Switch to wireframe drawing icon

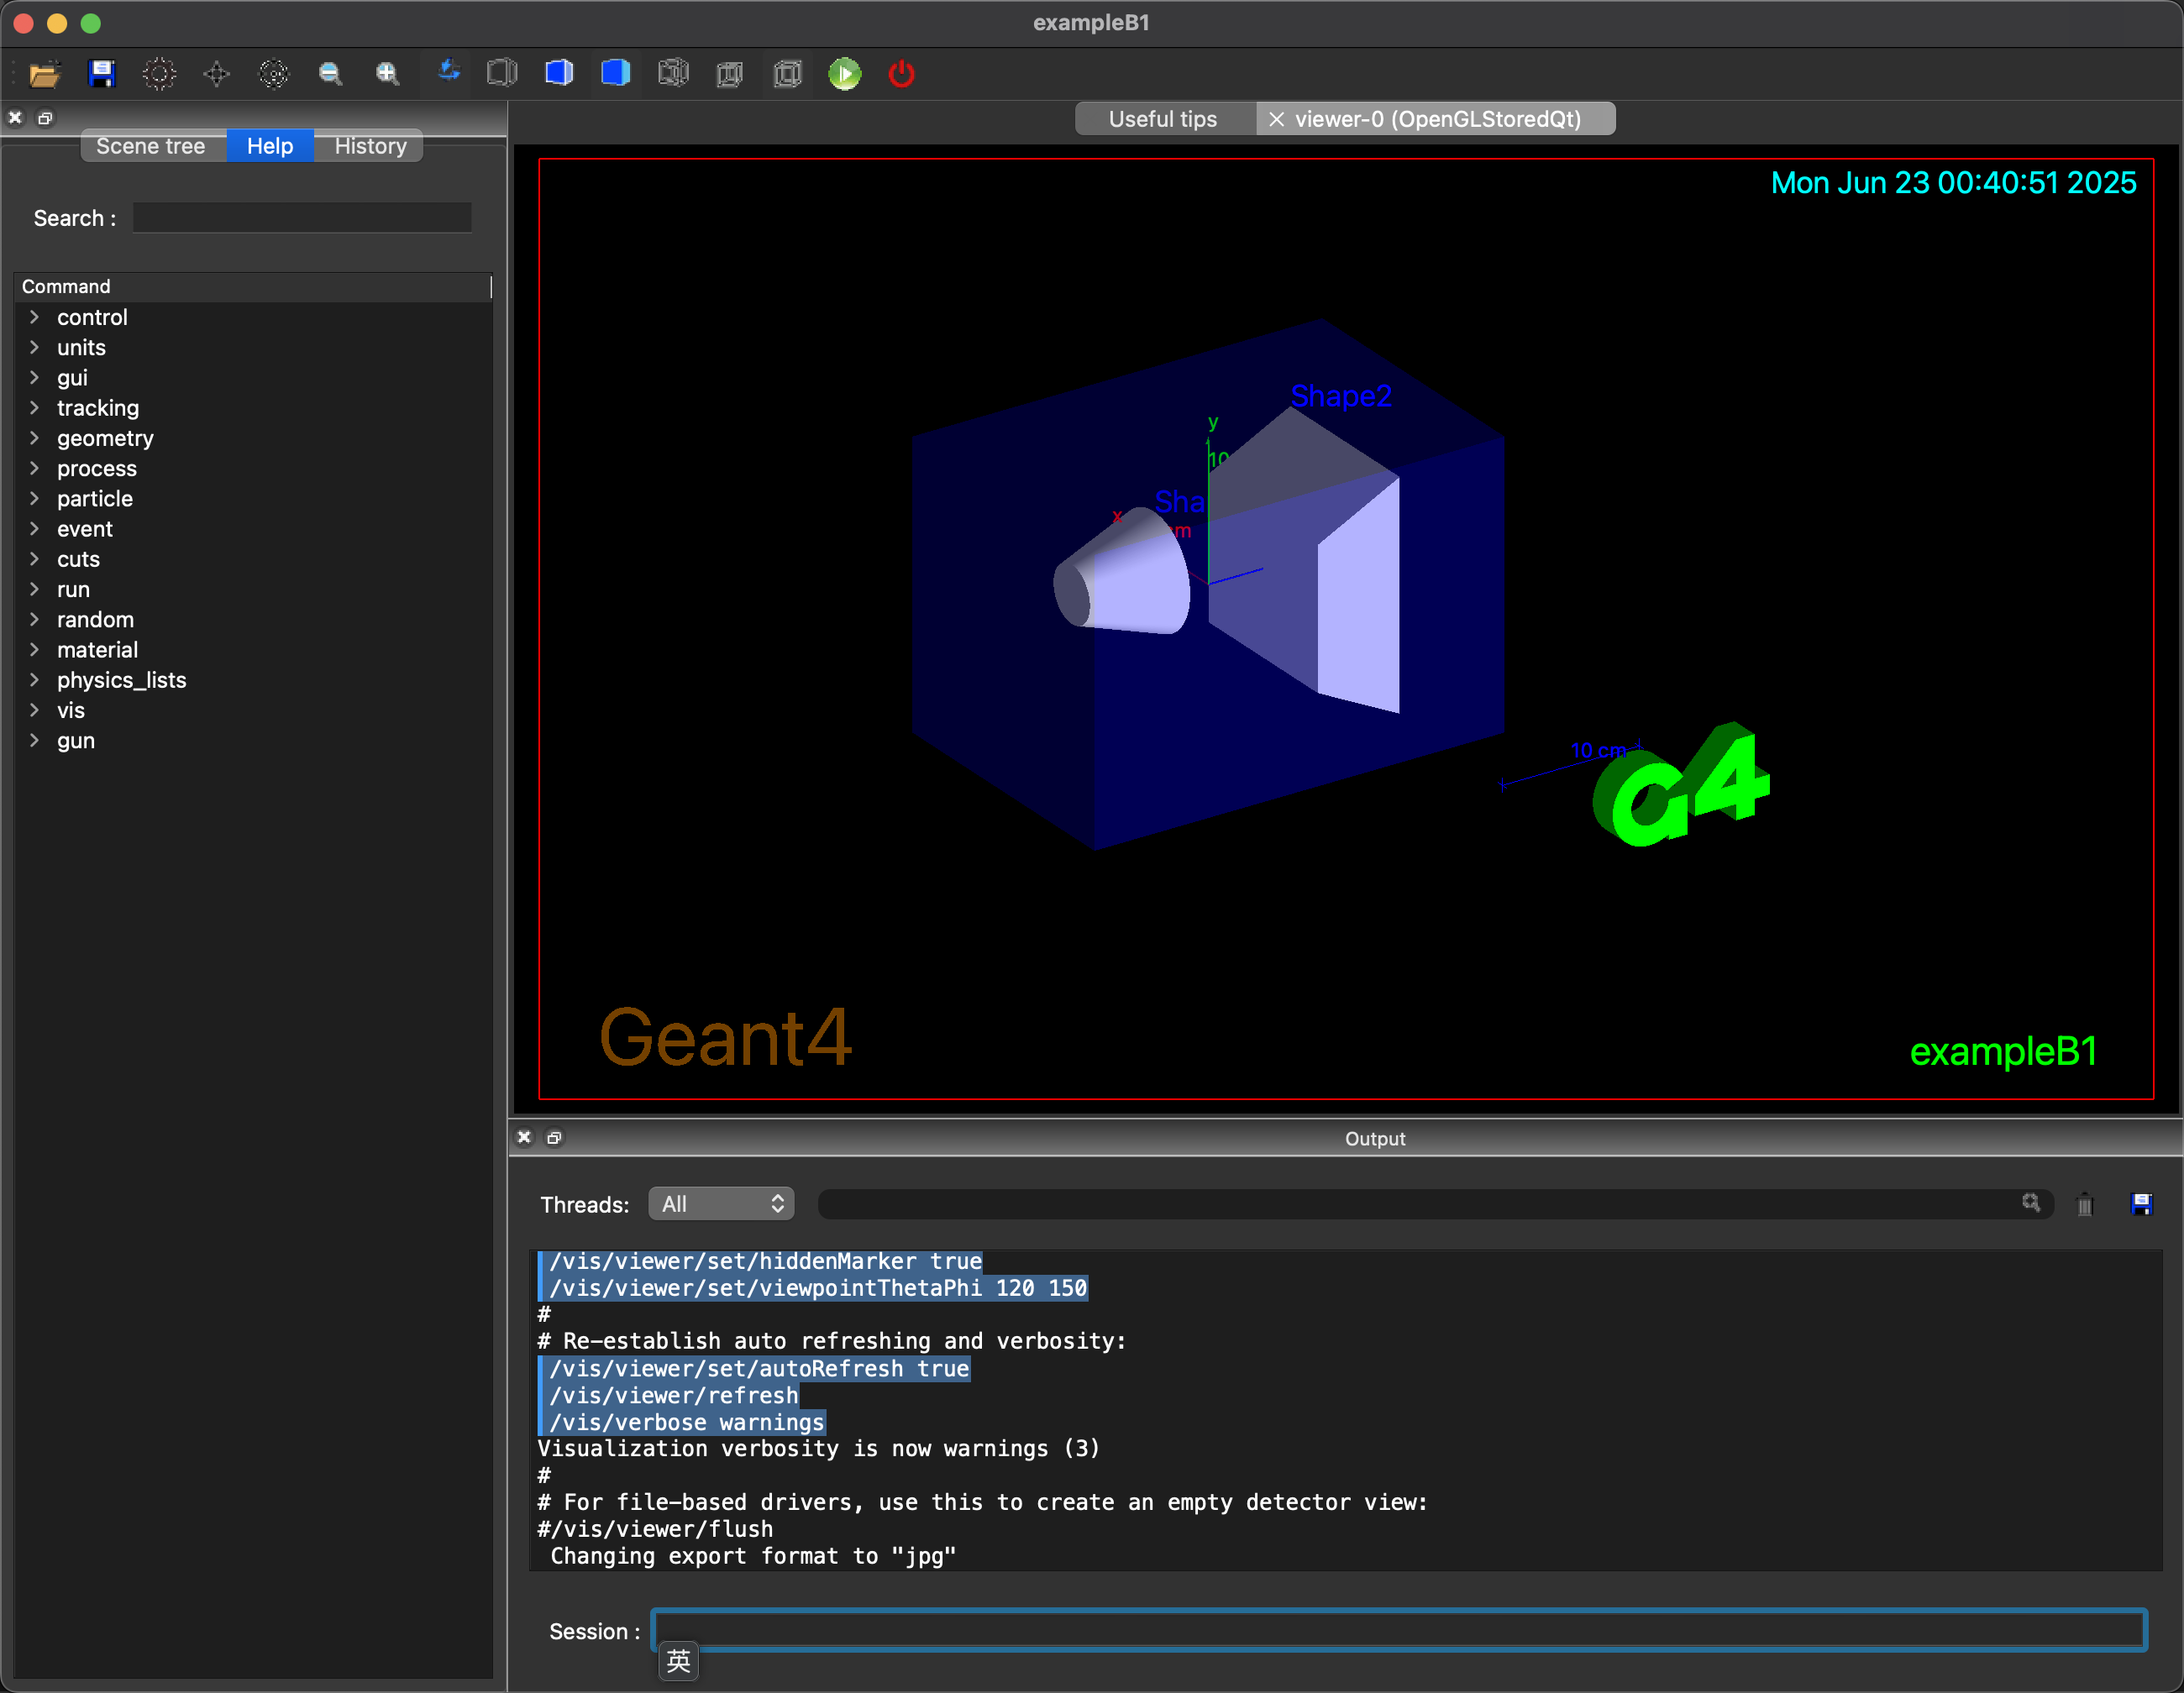[673, 73]
